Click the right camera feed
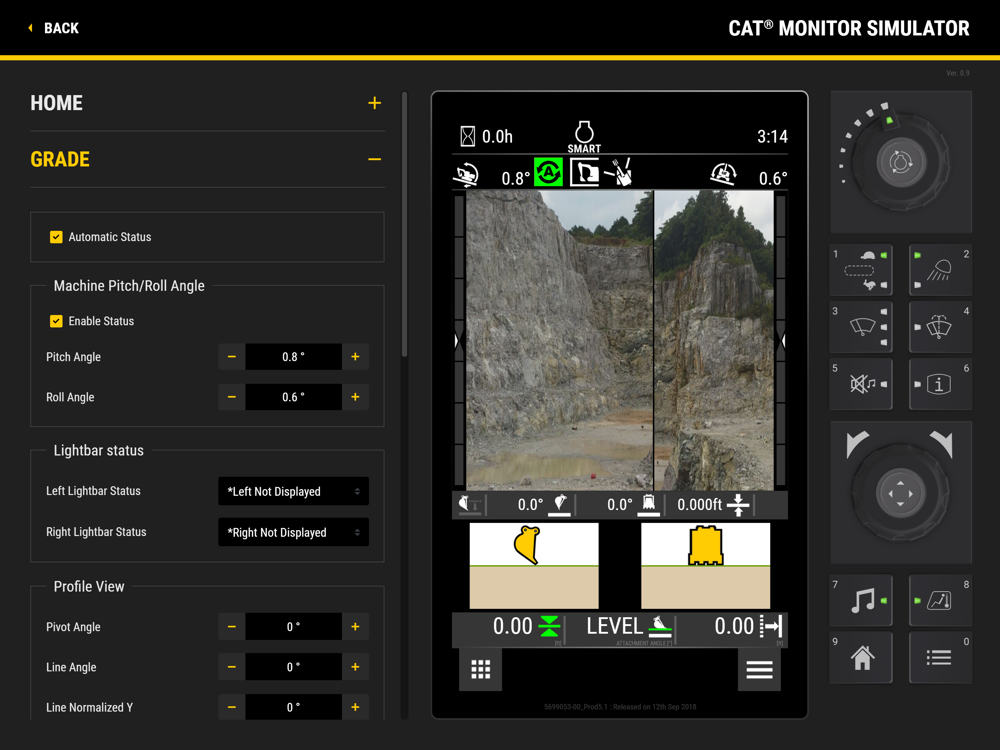The height and width of the screenshot is (750, 1000). tap(714, 341)
